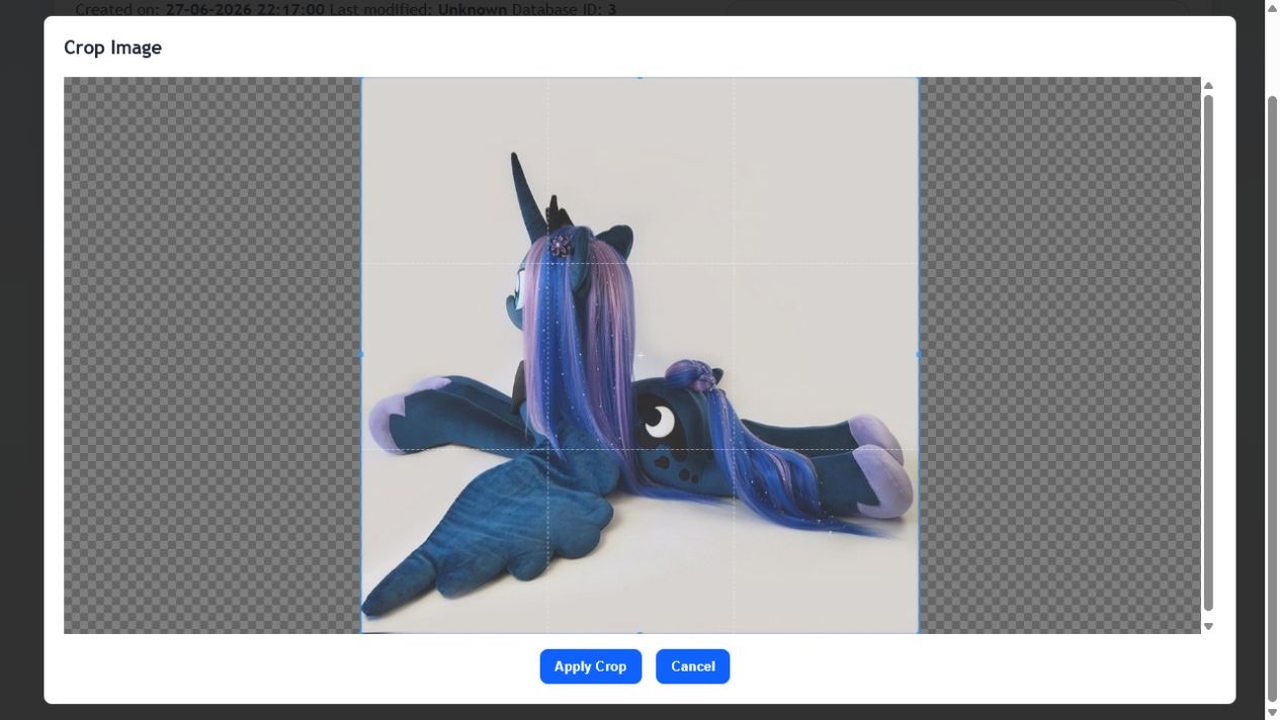The width and height of the screenshot is (1280, 720).
Task: Cancel the crop dialog
Action: [x=693, y=667]
